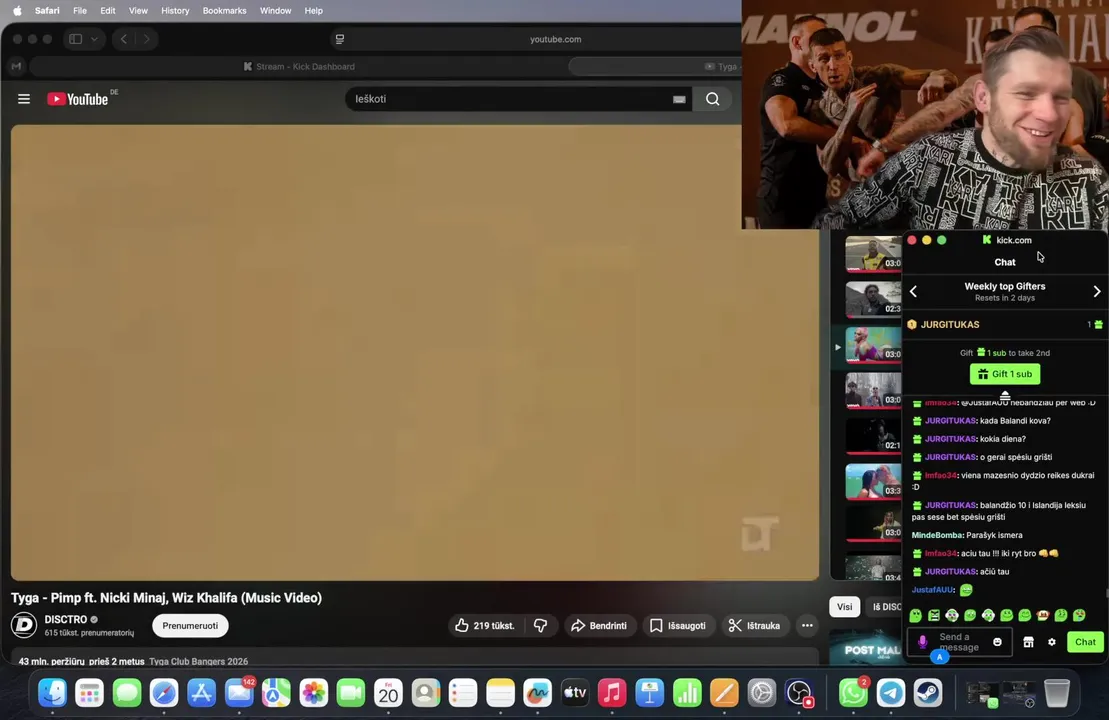Screen dimensions: 1109x720
Task: Click the YouTube logo
Action: coord(78,99)
